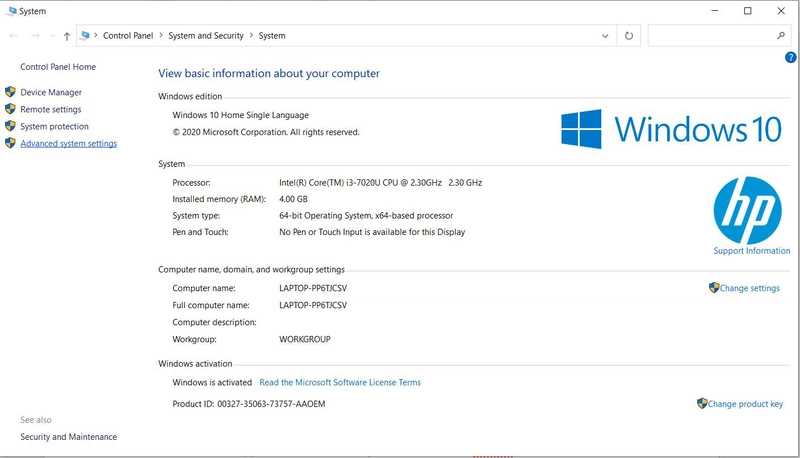Click the shield icon beside Change settings
Image resolution: width=800 pixels, height=458 pixels.
coord(714,288)
